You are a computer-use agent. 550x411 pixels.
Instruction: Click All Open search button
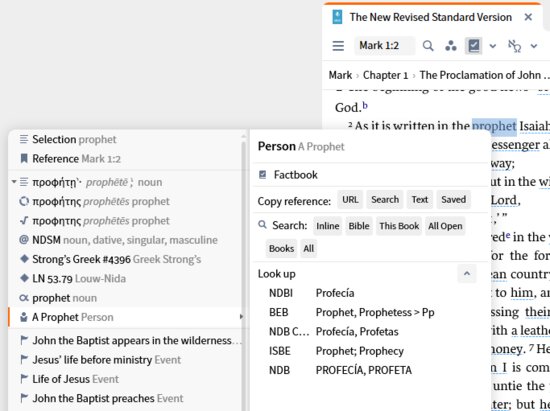point(445,226)
